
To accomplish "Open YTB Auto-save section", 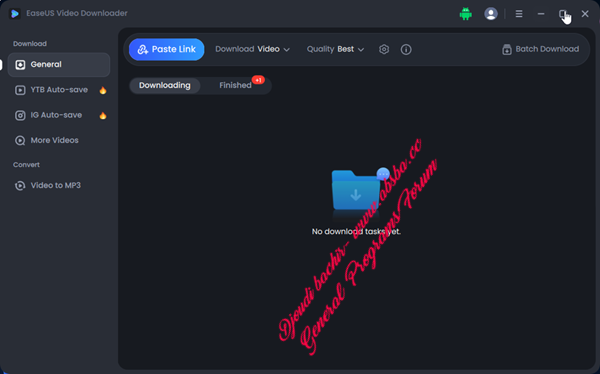I will click(x=59, y=90).
